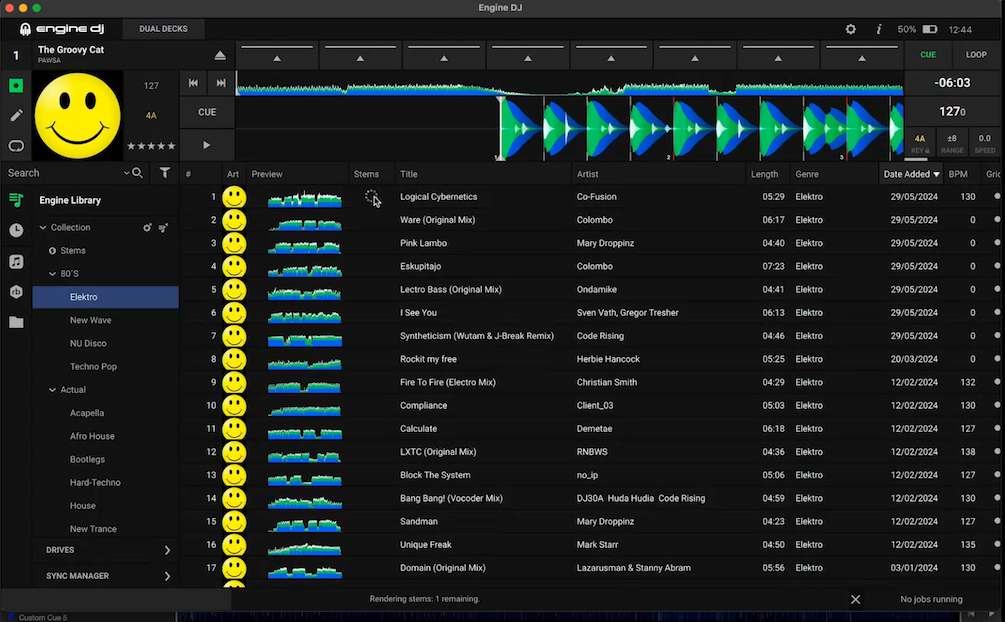Skip to previous track on deck

194,84
